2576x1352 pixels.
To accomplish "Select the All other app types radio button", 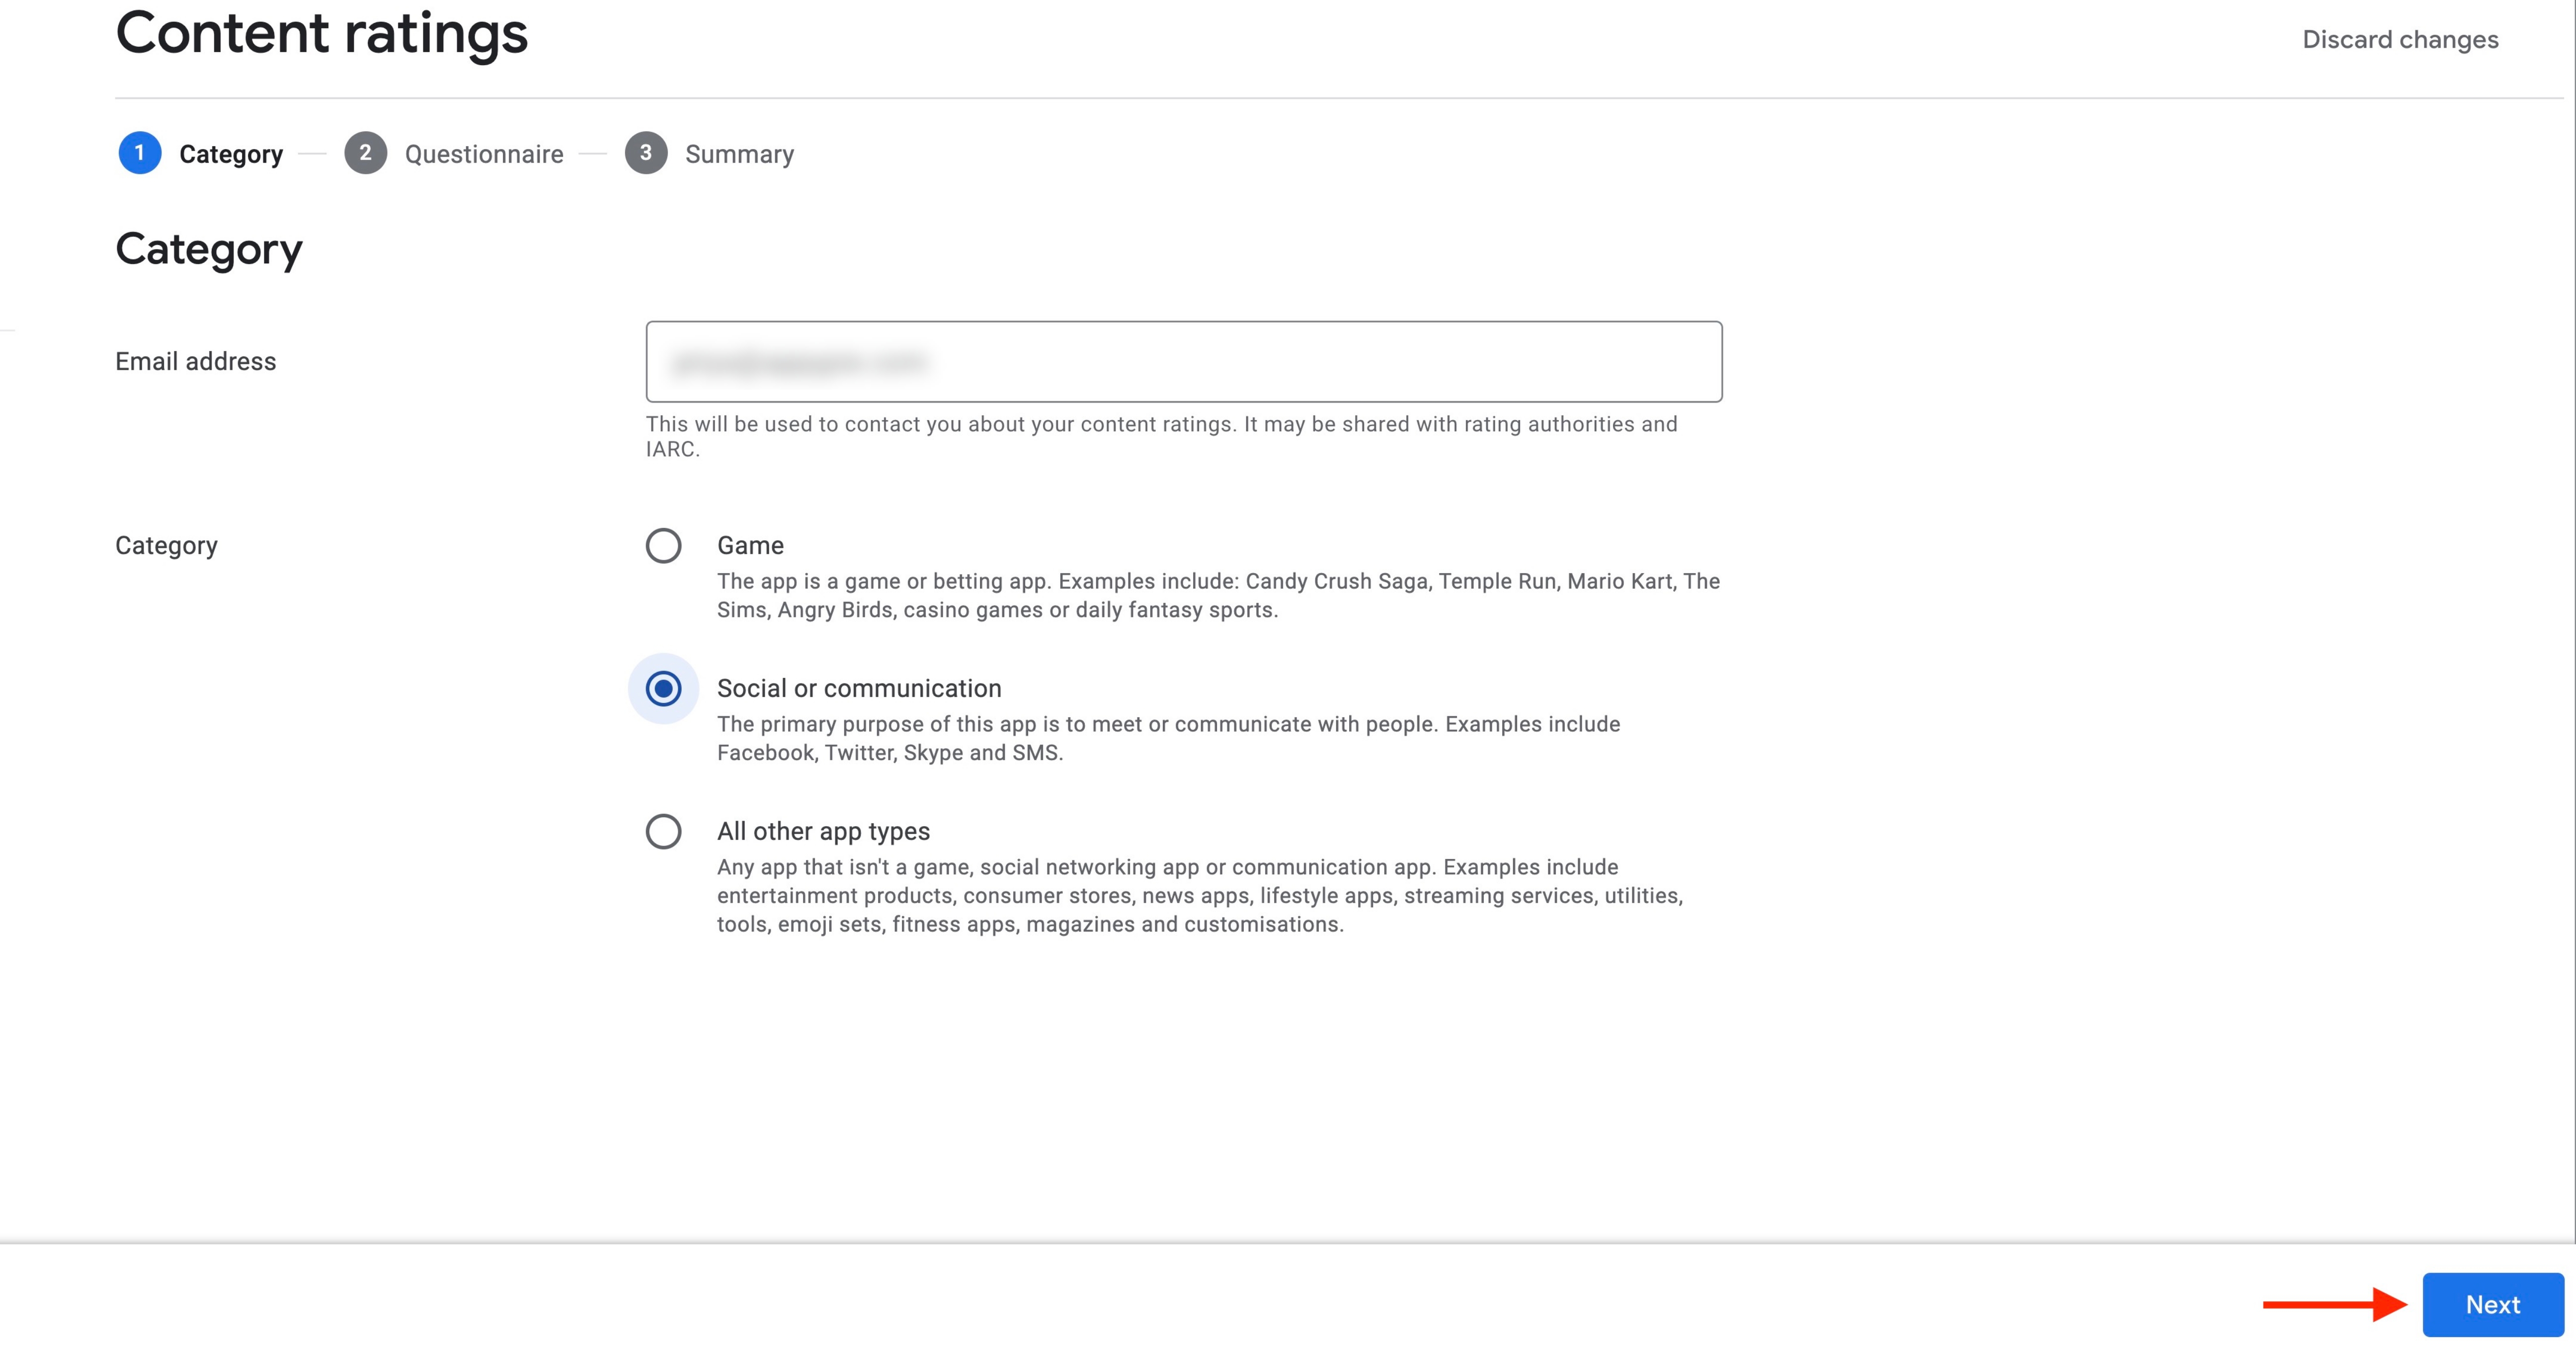I will (x=663, y=832).
